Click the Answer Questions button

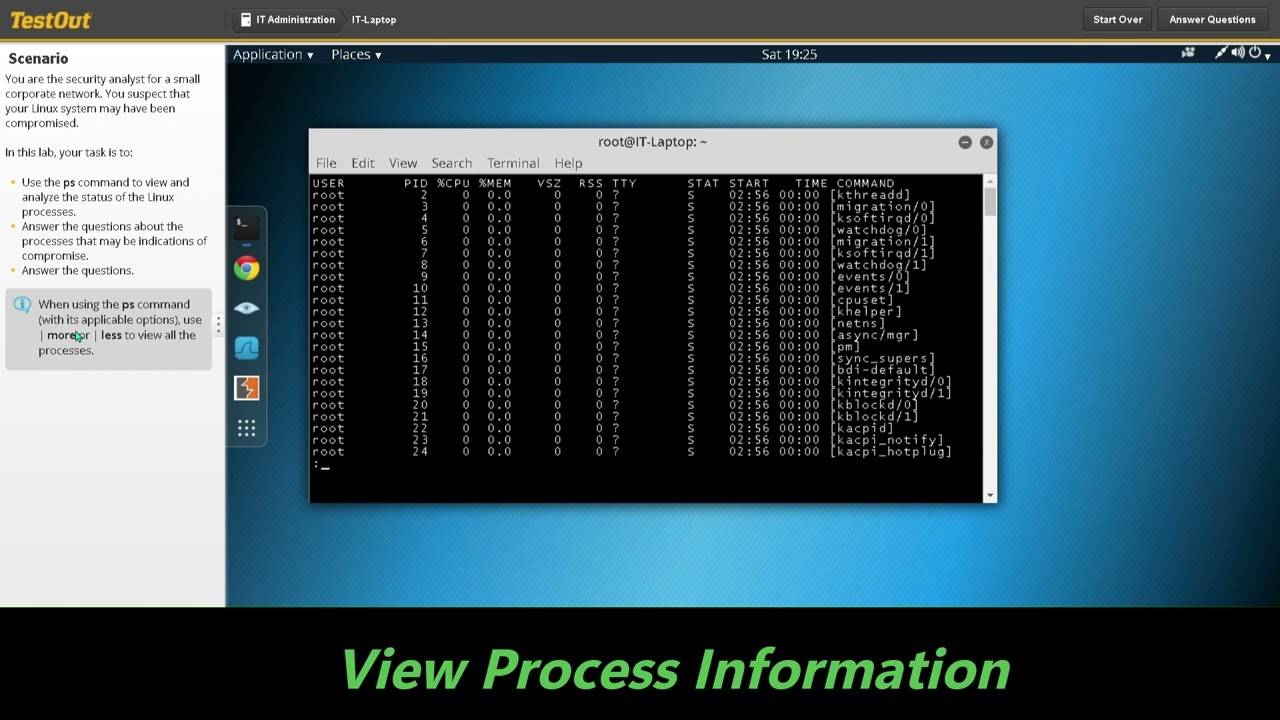(1212, 20)
